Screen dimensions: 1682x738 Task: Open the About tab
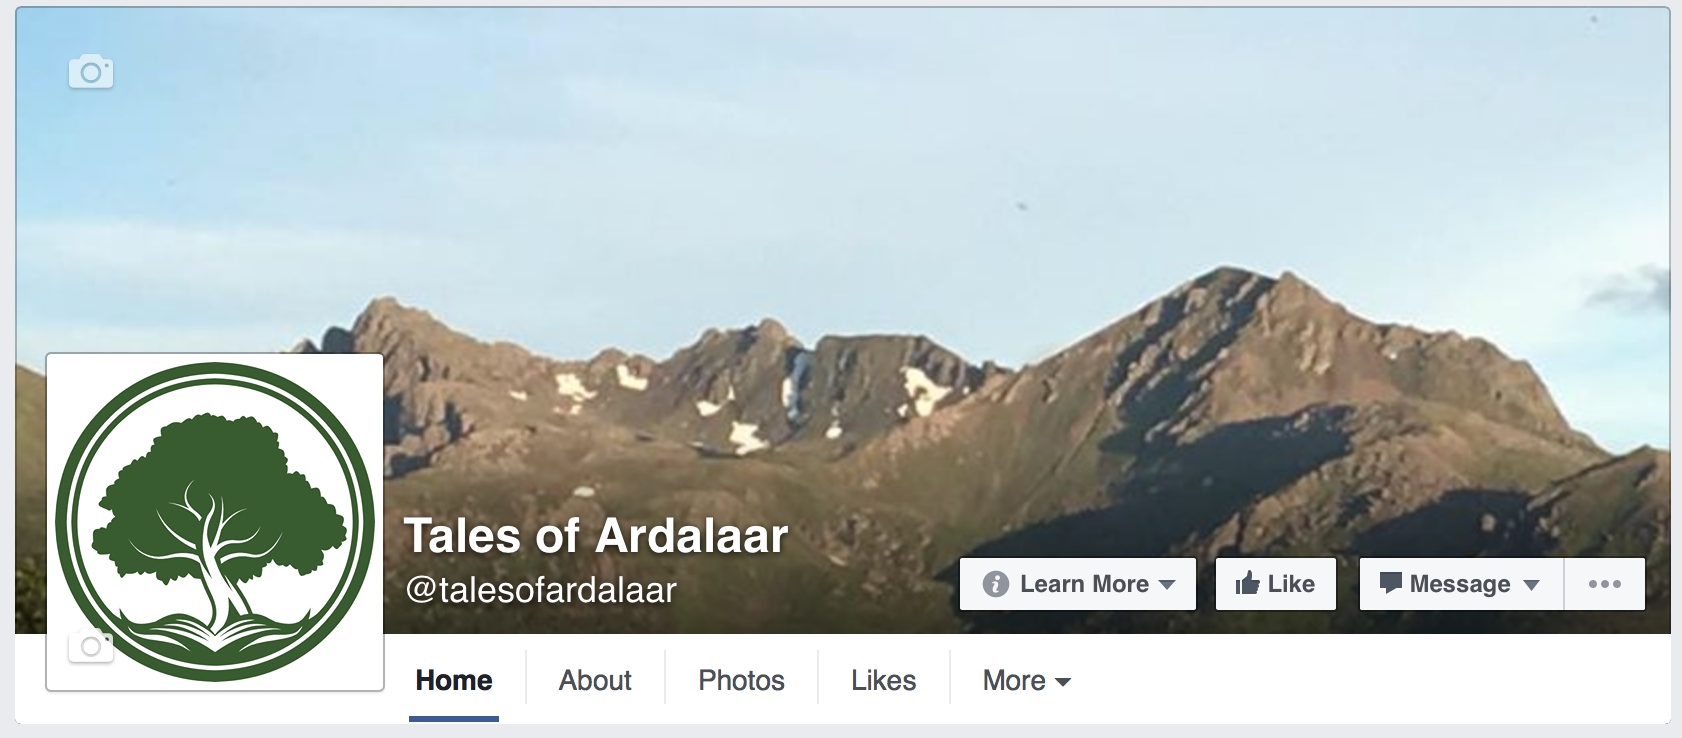(595, 681)
